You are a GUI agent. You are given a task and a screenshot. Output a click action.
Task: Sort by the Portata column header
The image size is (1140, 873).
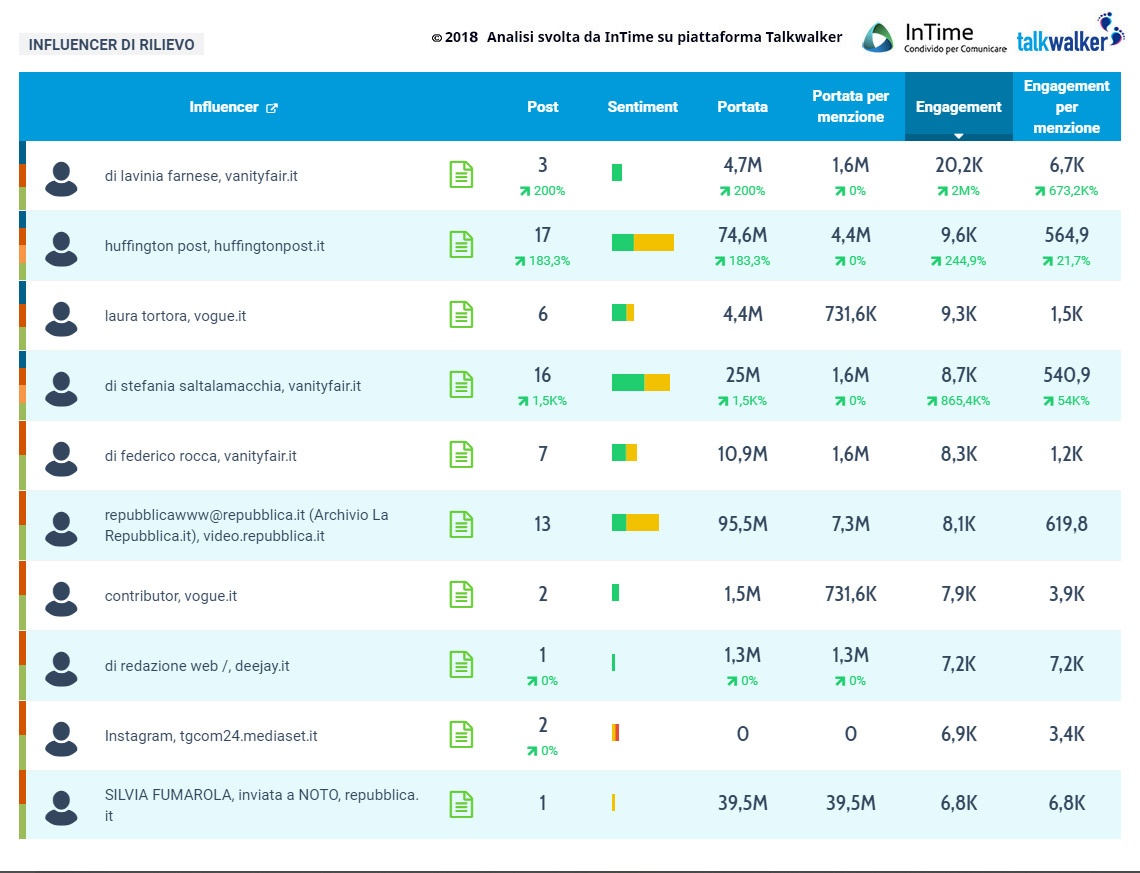pyautogui.click(x=742, y=107)
